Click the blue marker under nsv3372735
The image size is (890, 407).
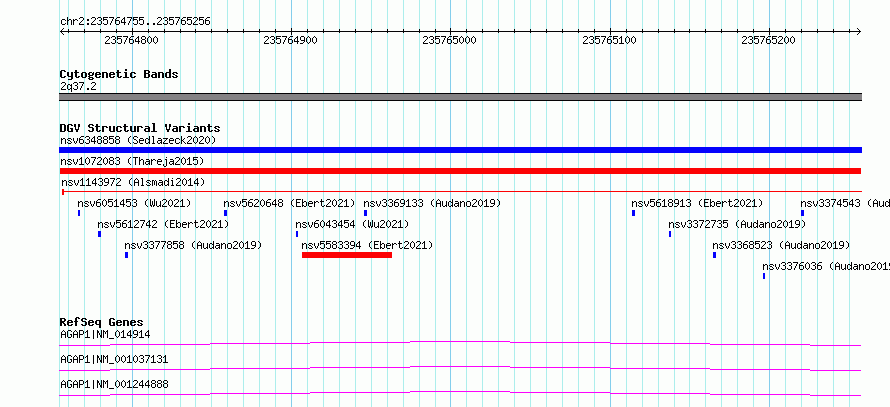click(670, 234)
